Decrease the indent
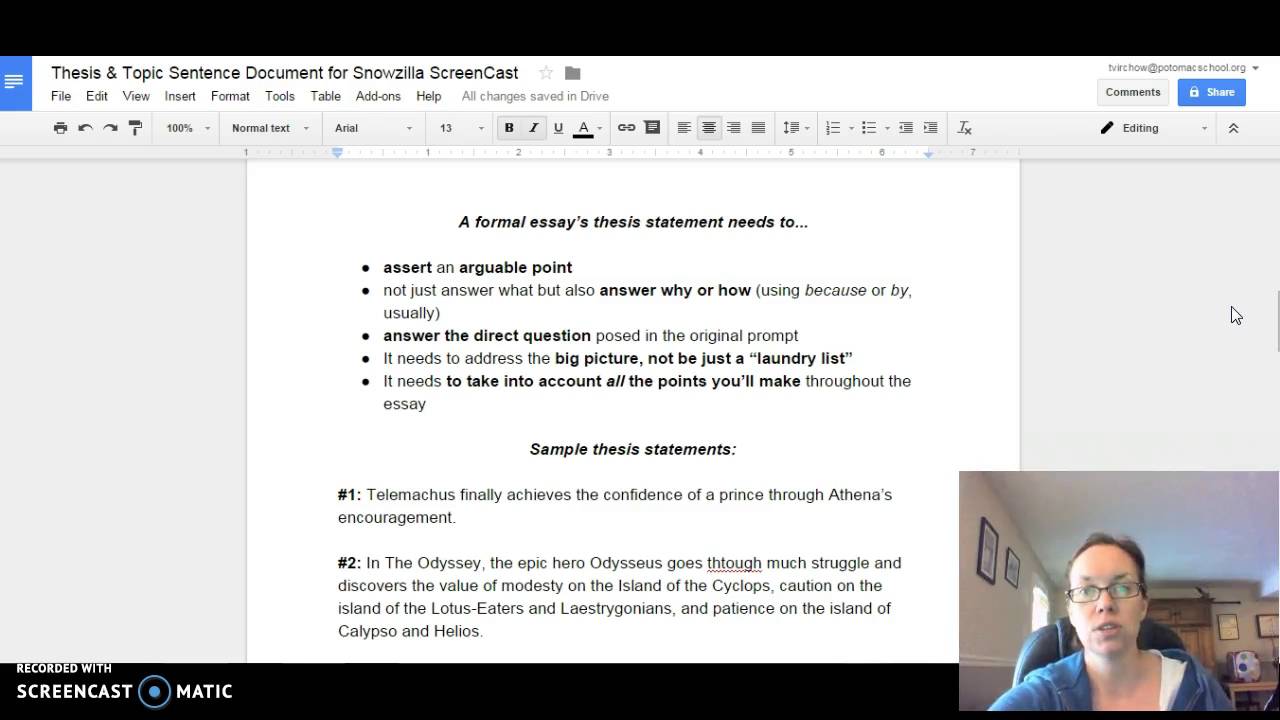Viewport: 1280px width, 720px height. point(906,128)
